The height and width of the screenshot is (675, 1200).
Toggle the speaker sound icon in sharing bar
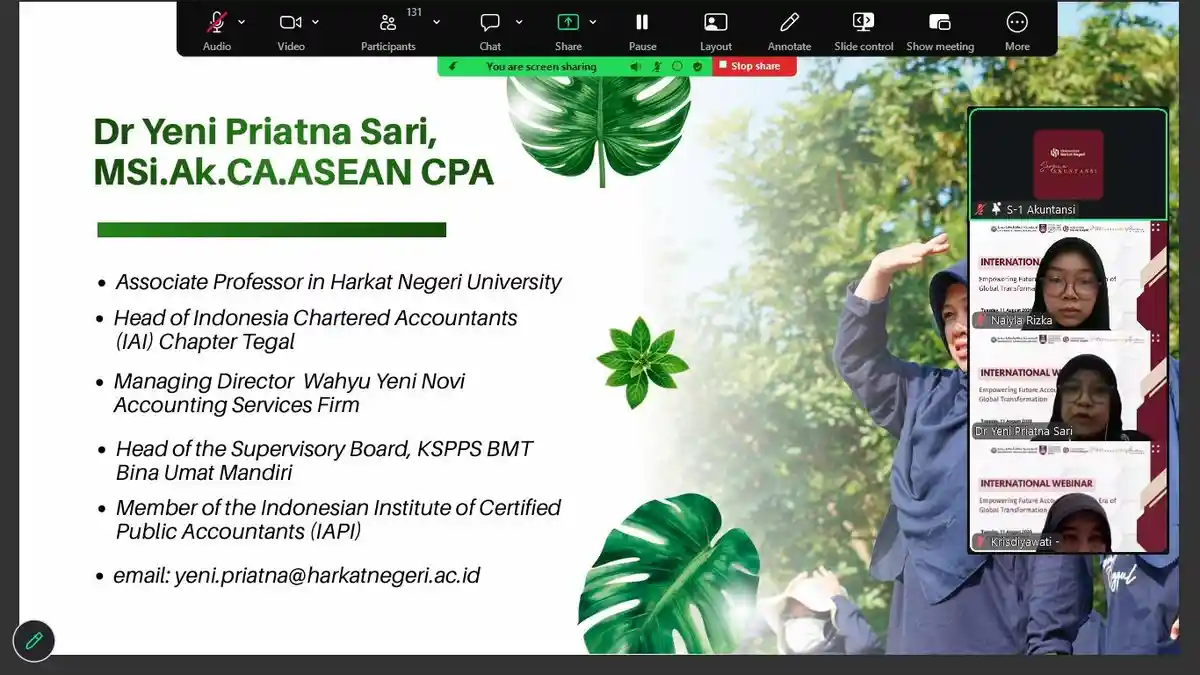635,66
